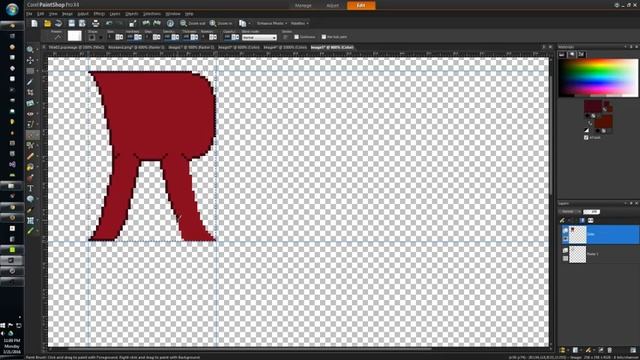Screen dimensions: 640x360
Task: Open the File menu
Action: 29,14
